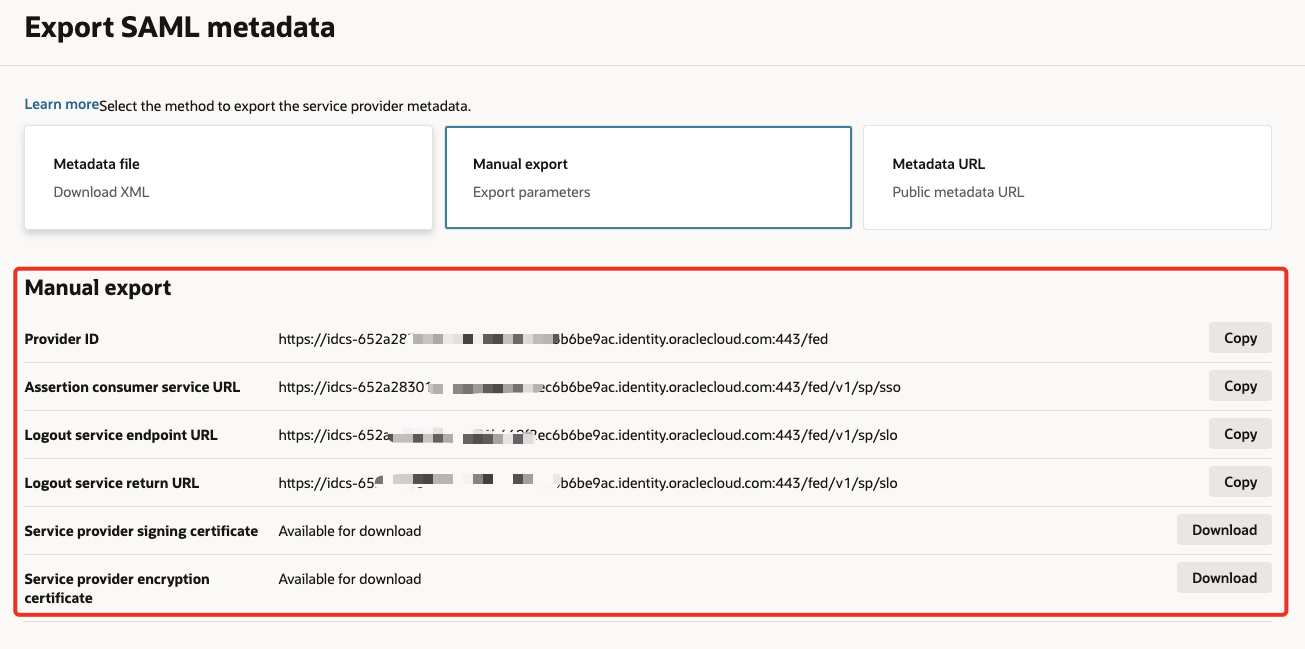Click the Logout service endpoint URL value

[x=588, y=435]
